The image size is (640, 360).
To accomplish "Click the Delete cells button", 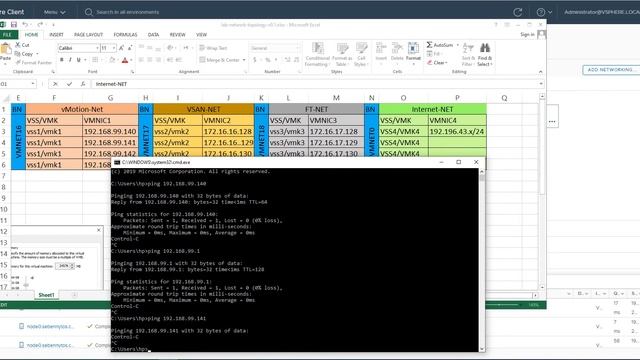I will pos(397,52).
